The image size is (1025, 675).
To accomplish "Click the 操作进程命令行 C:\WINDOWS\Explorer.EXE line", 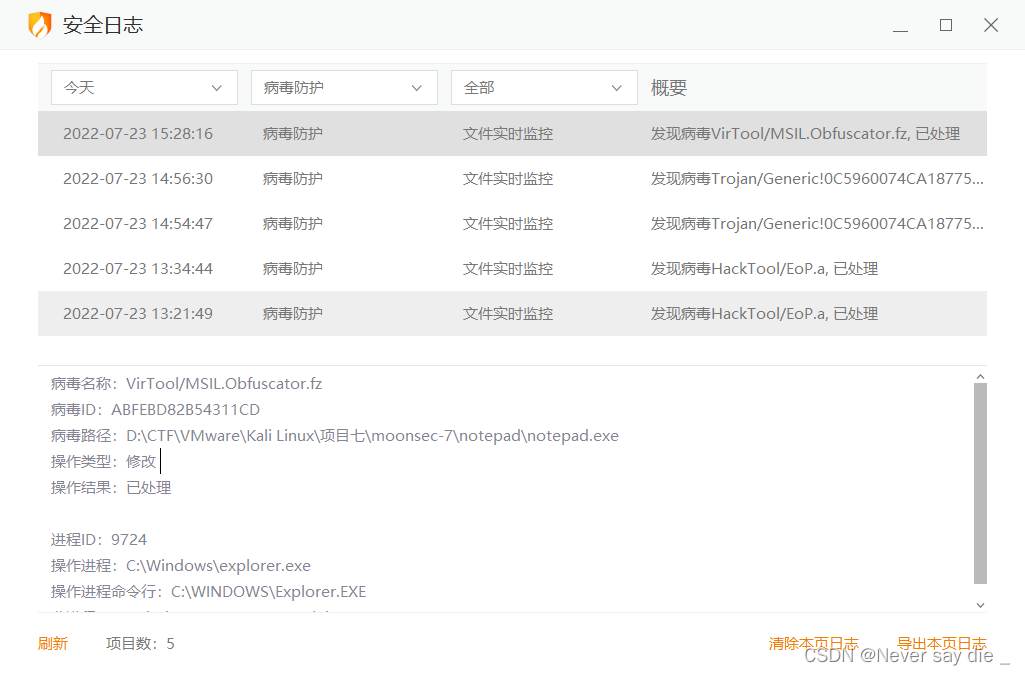I will click(x=209, y=592).
